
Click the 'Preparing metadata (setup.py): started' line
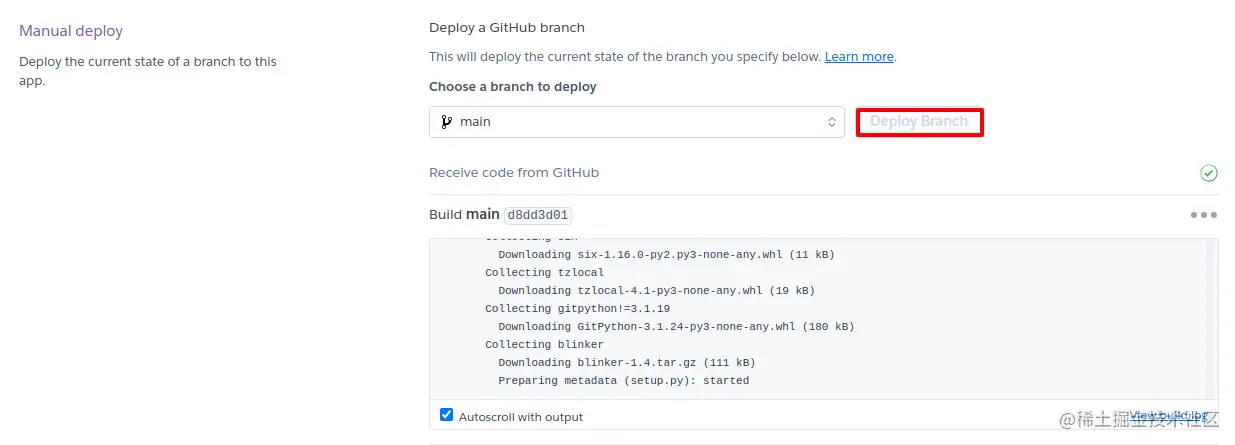pyautogui.click(x=623, y=380)
